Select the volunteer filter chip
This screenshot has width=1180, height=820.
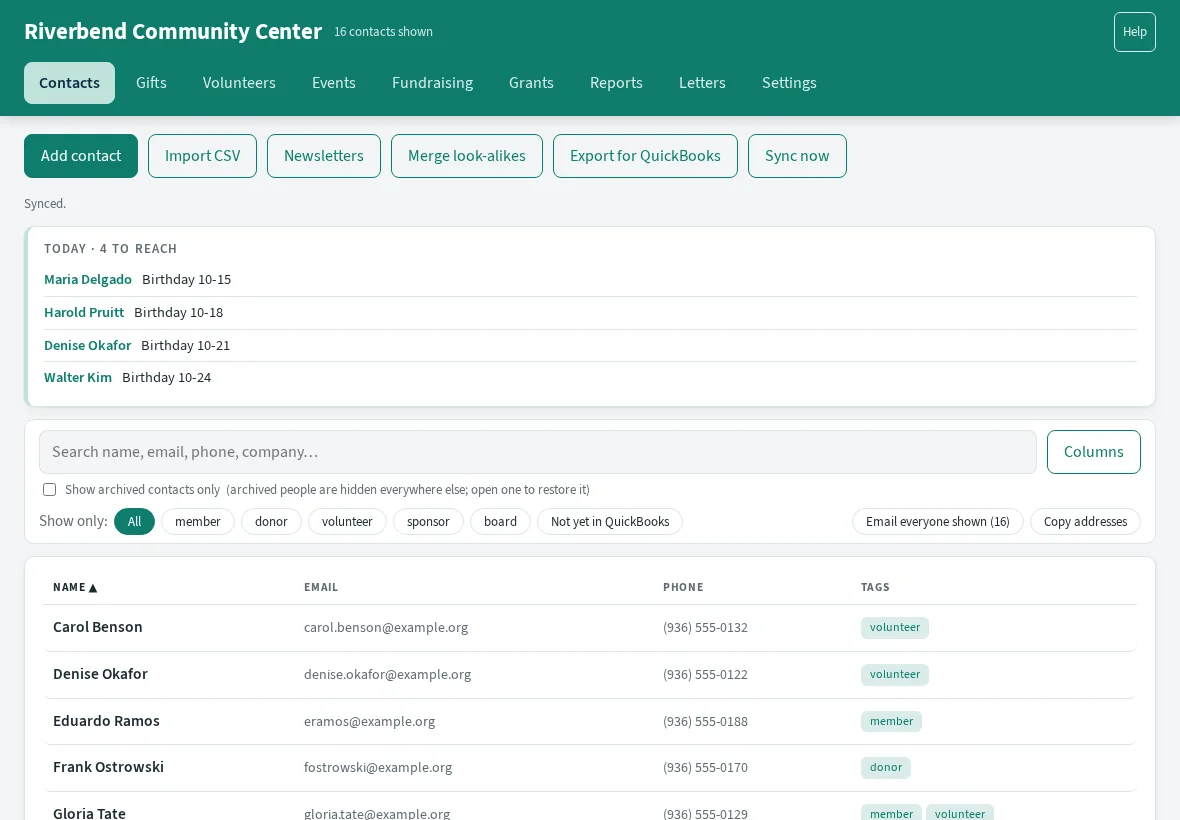[x=347, y=521]
